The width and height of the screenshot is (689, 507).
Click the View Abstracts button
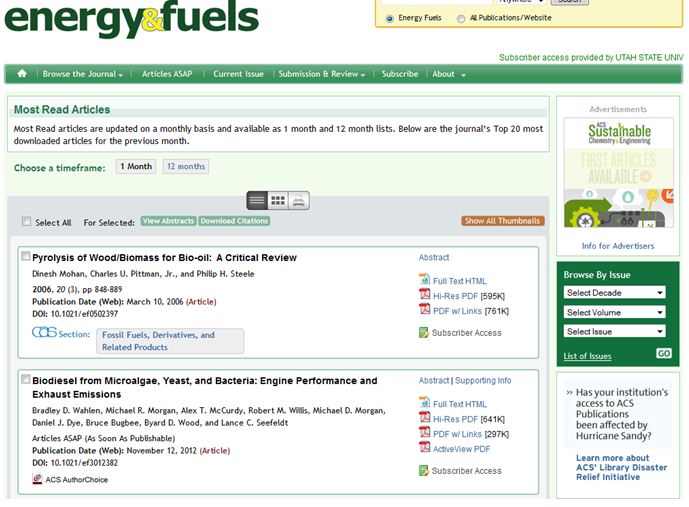coord(169,221)
